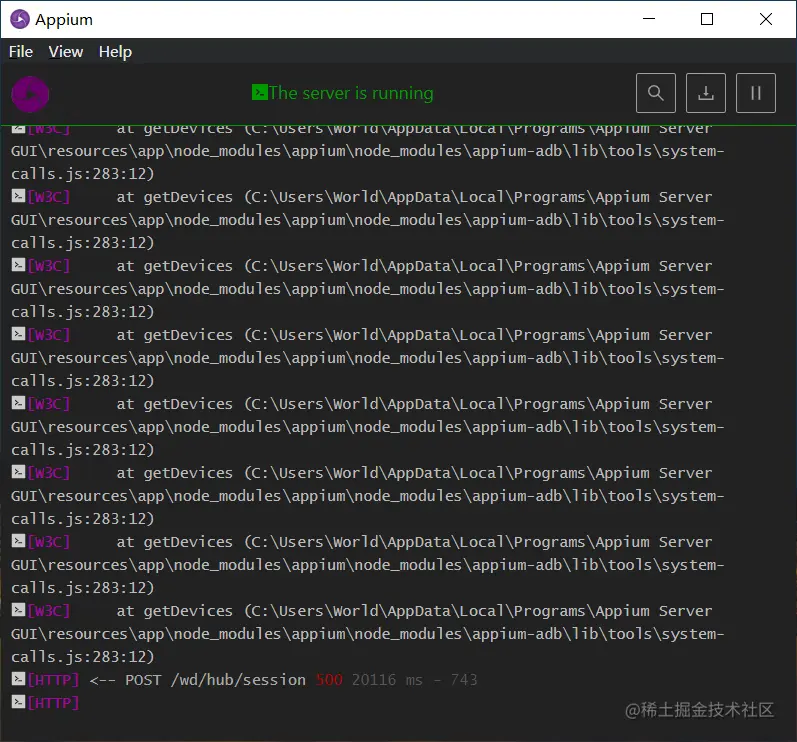Click the '20116 ms - 743' log text

tap(415, 680)
